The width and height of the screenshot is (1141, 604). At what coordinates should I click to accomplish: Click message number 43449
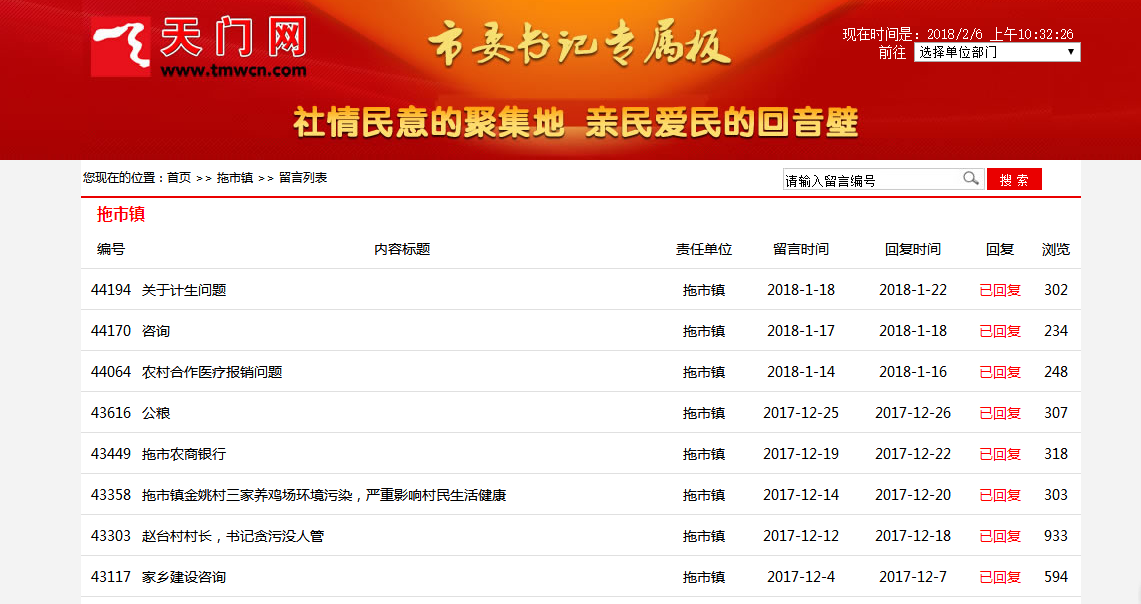coord(111,454)
